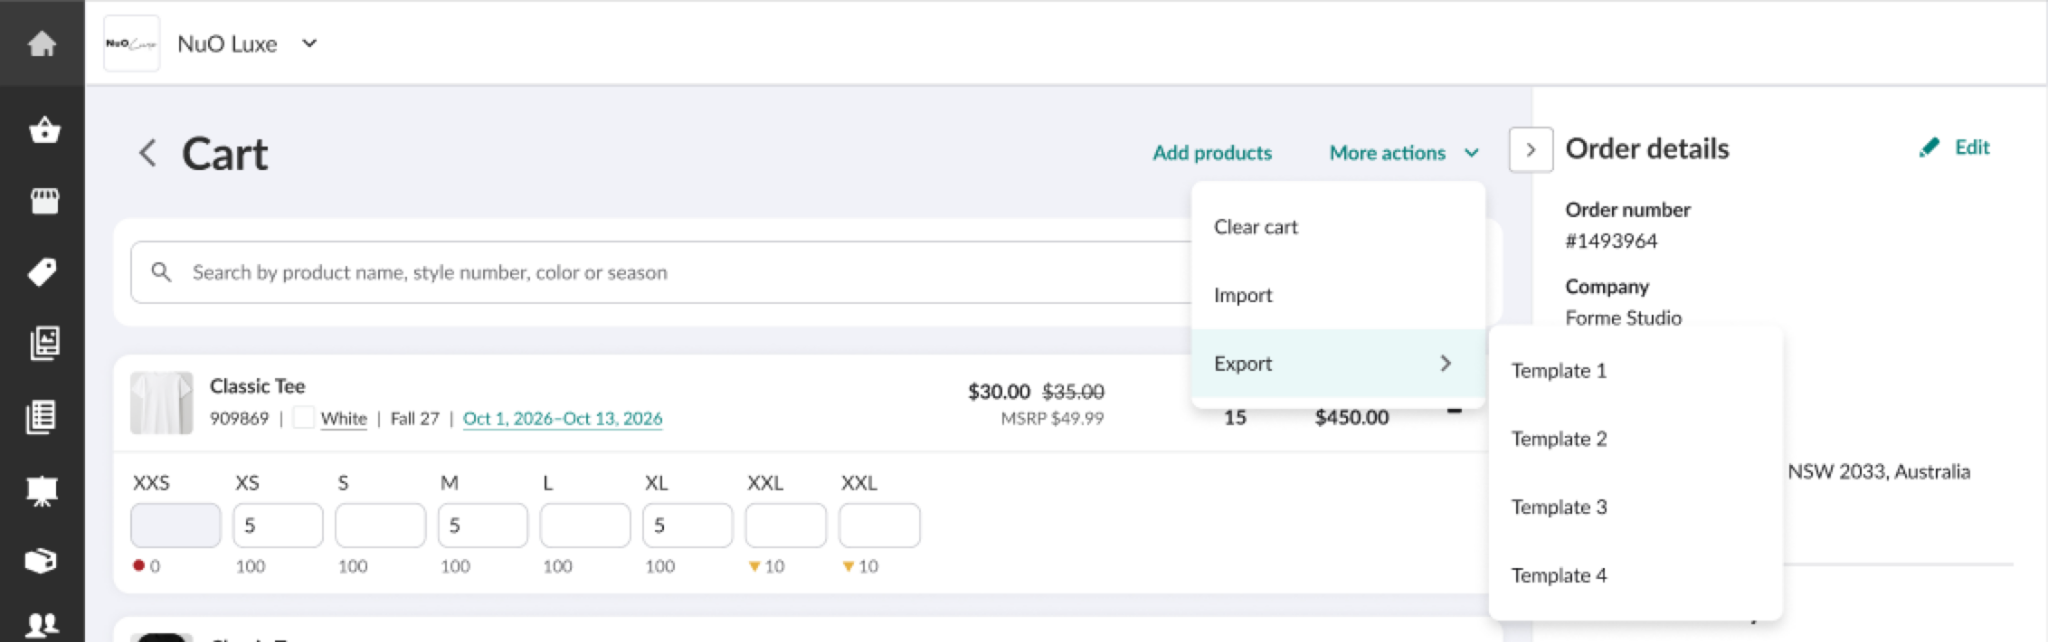Focus the product search input field
This screenshot has height=642, width=2048.
(x=660, y=272)
